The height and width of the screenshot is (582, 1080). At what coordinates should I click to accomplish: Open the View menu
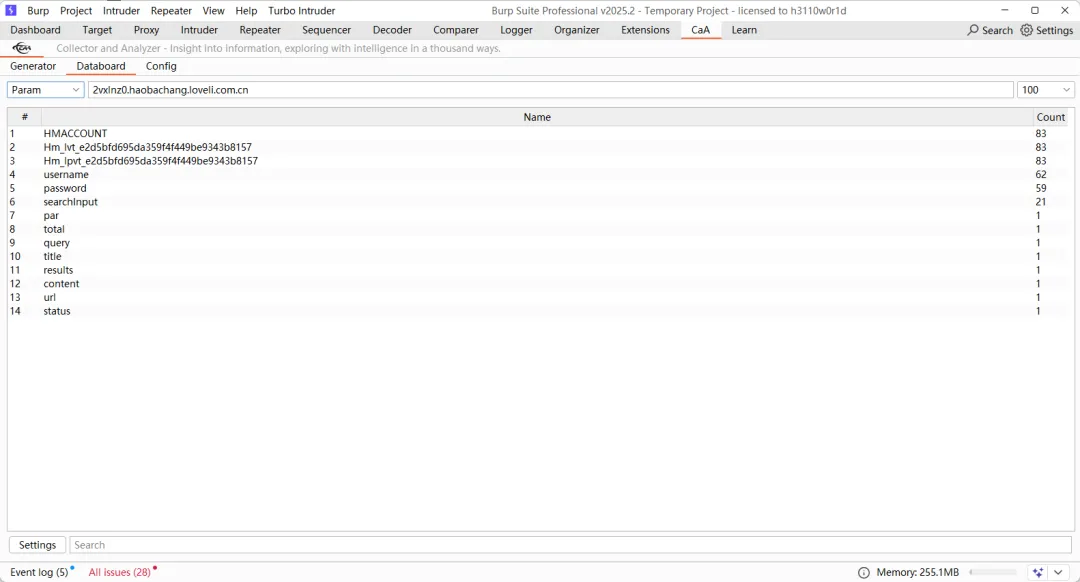214,10
